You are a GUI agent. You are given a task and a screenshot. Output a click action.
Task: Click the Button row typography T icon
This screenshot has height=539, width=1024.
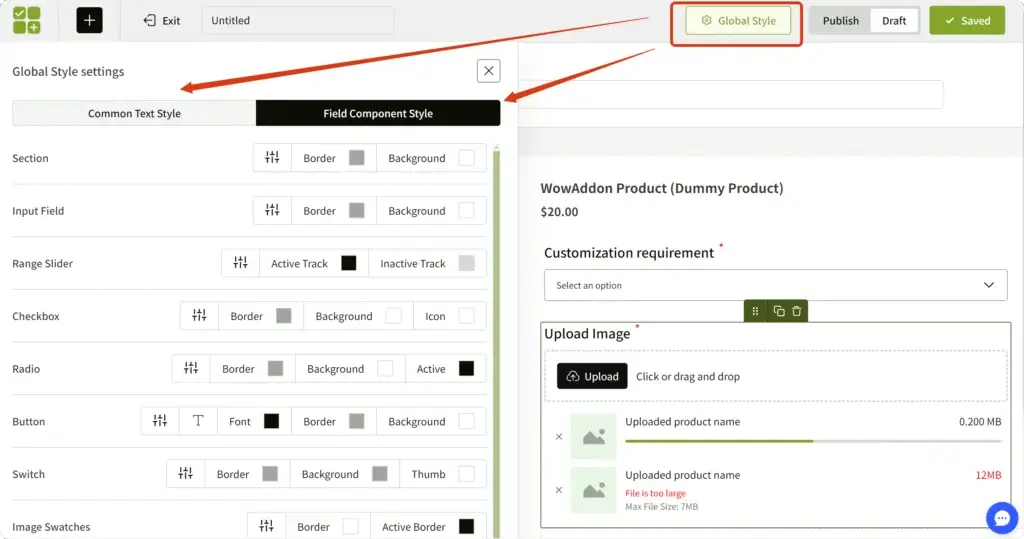tap(198, 421)
